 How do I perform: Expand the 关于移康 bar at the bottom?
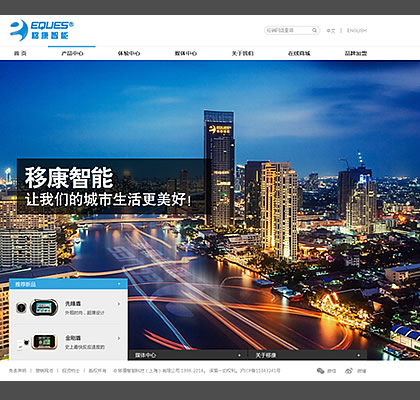358,355
